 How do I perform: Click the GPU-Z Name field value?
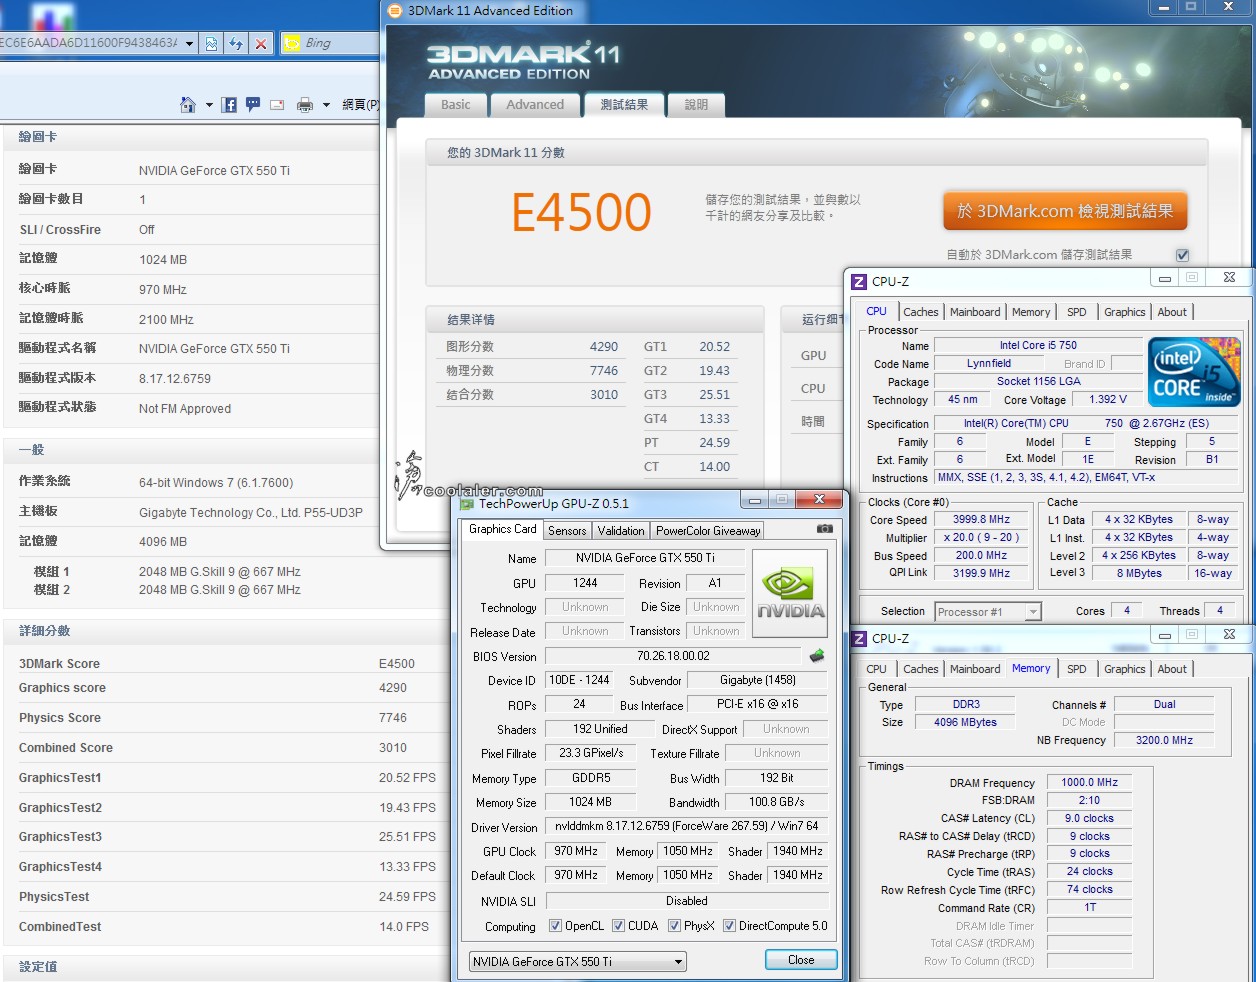(645, 558)
